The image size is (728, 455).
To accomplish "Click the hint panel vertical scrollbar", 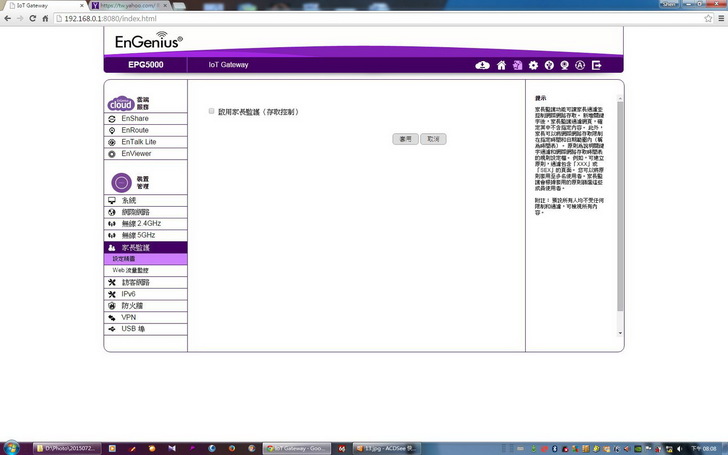I will tap(619, 200).
